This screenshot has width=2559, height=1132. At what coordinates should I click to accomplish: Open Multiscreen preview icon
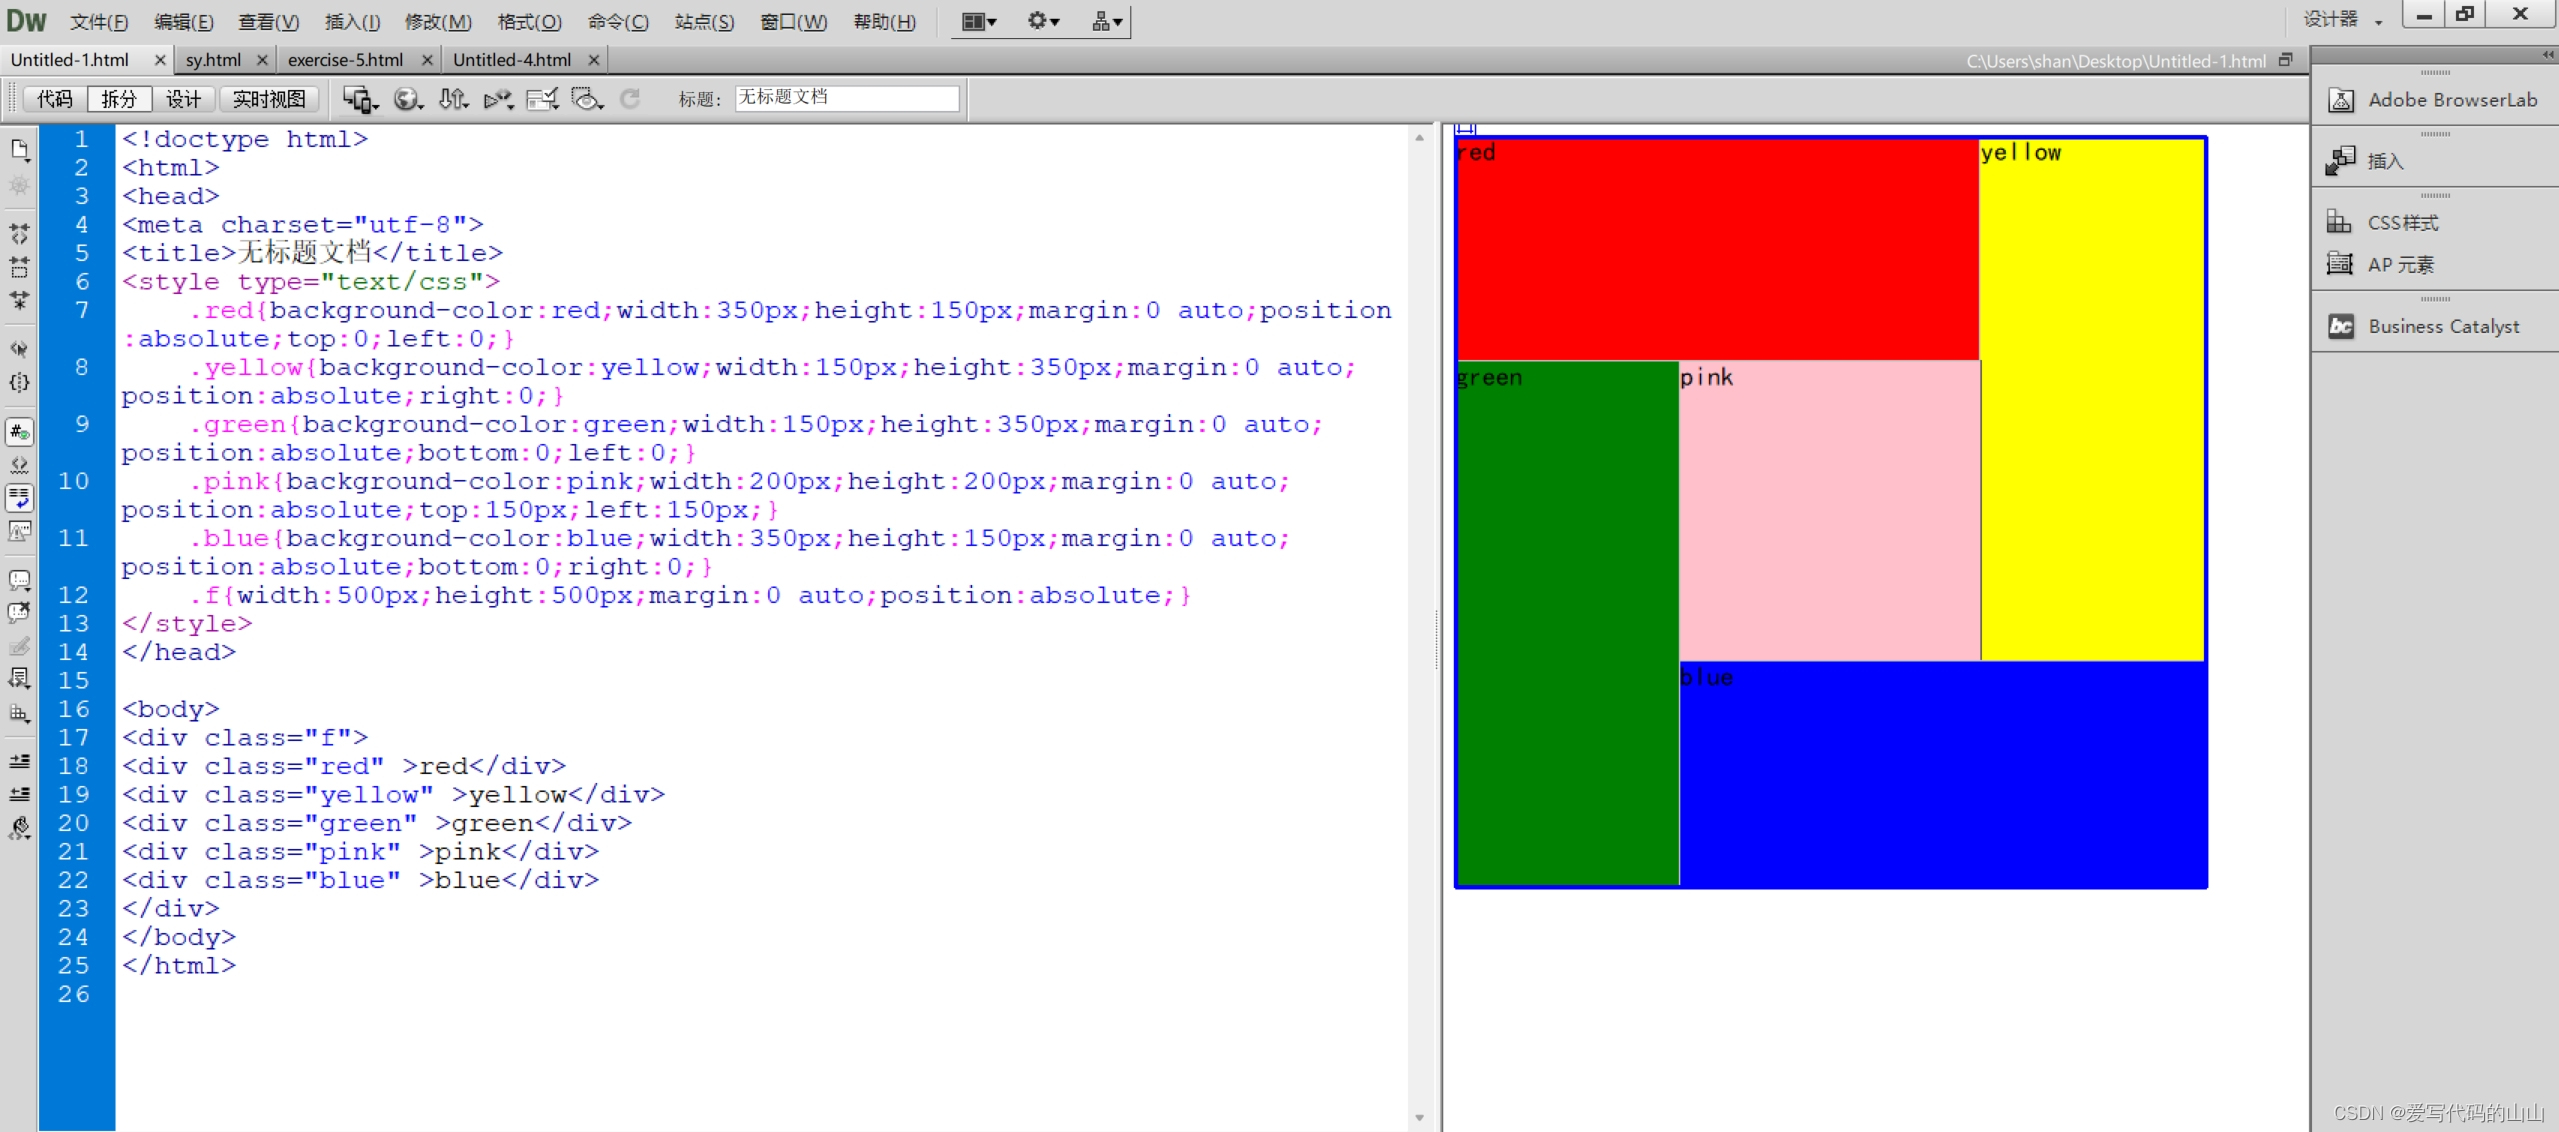click(x=359, y=99)
